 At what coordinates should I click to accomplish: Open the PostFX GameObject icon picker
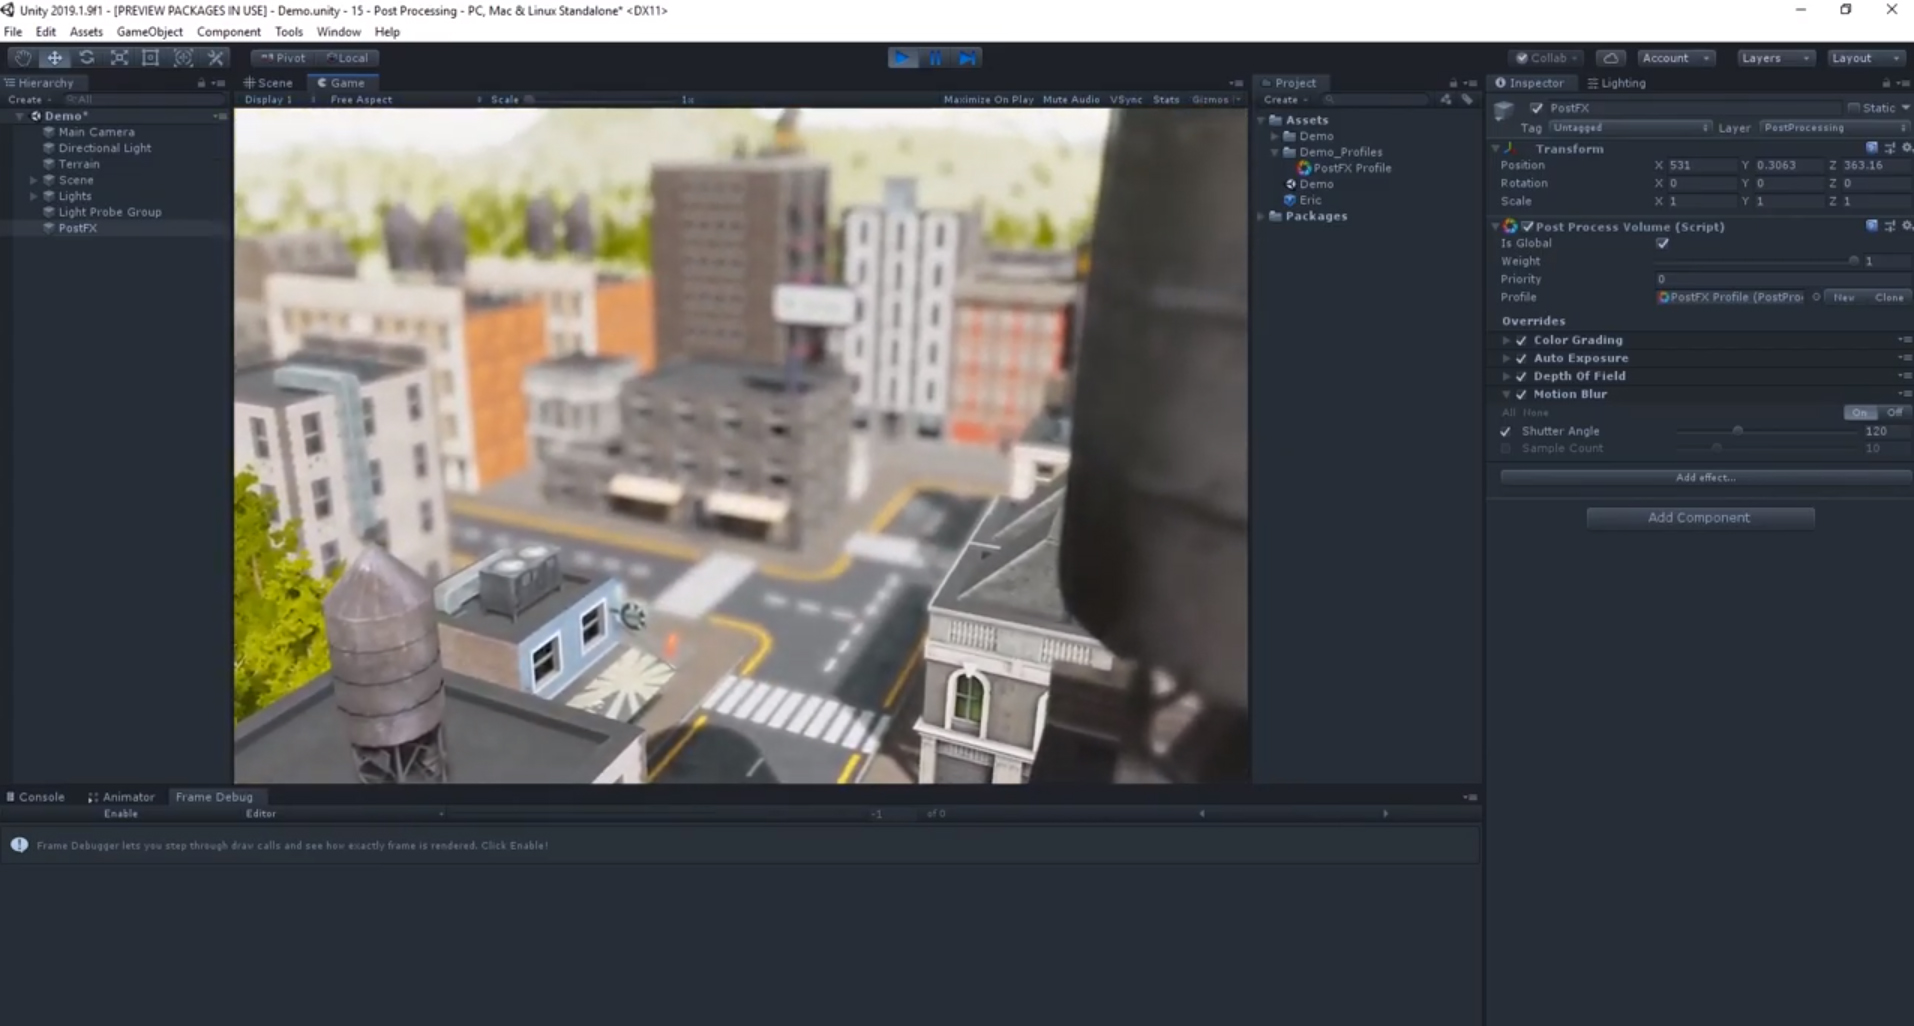pos(1504,112)
